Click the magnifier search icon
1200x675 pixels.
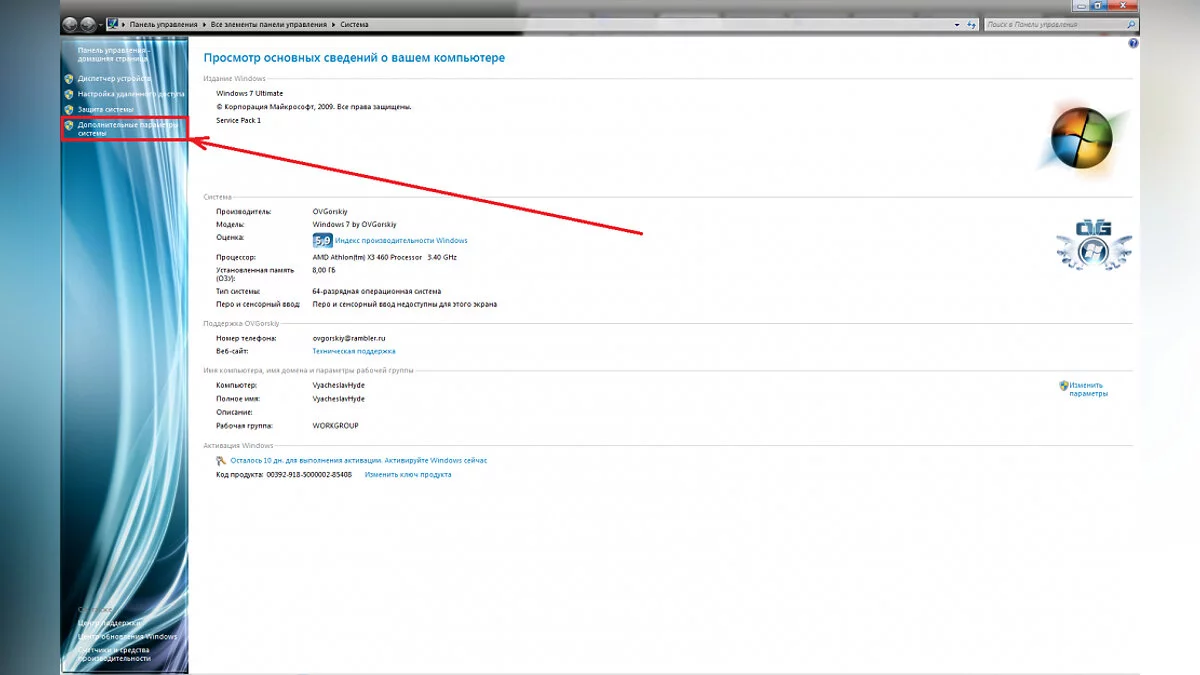[x=1131, y=24]
